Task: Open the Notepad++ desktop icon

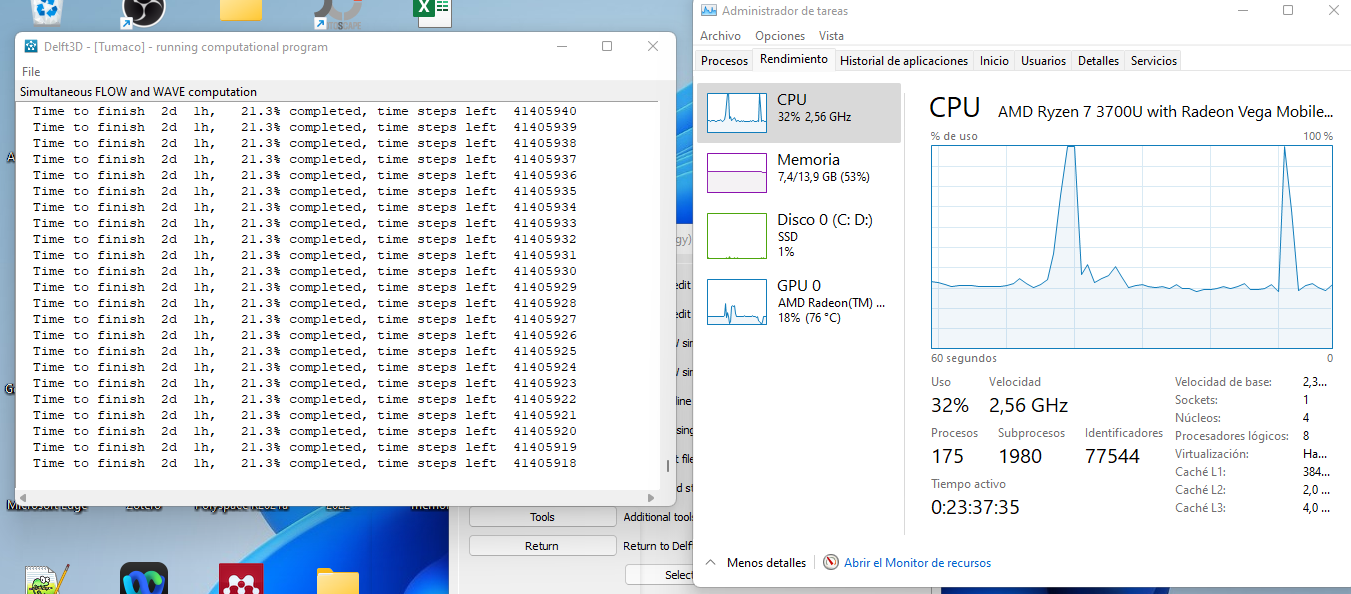Action: 46,579
